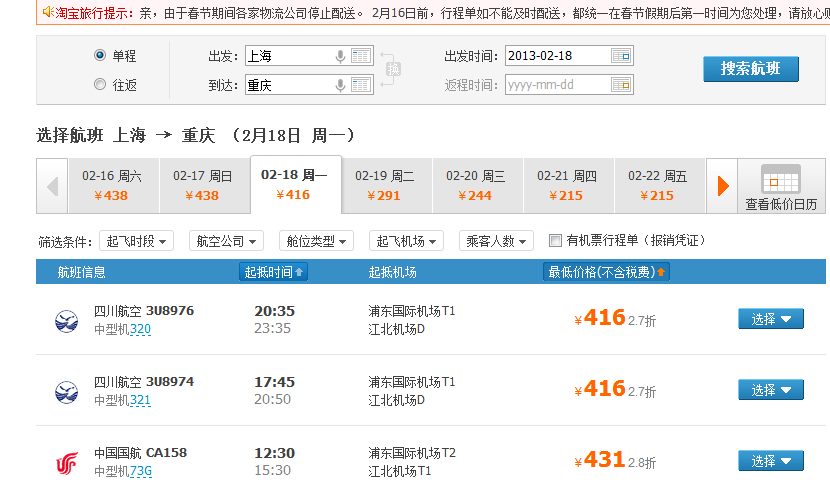Expand the 起飞机场 filter dropdown
The image size is (830, 485).
(x=407, y=241)
